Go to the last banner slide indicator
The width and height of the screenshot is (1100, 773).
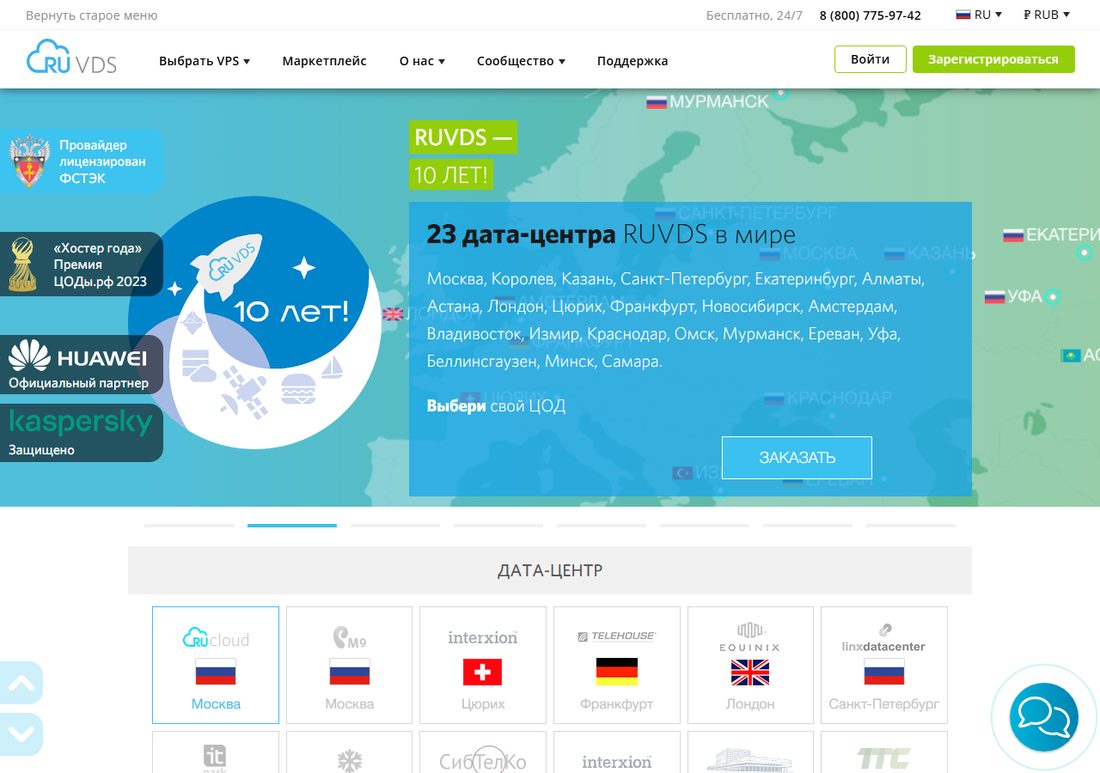click(911, 525)
